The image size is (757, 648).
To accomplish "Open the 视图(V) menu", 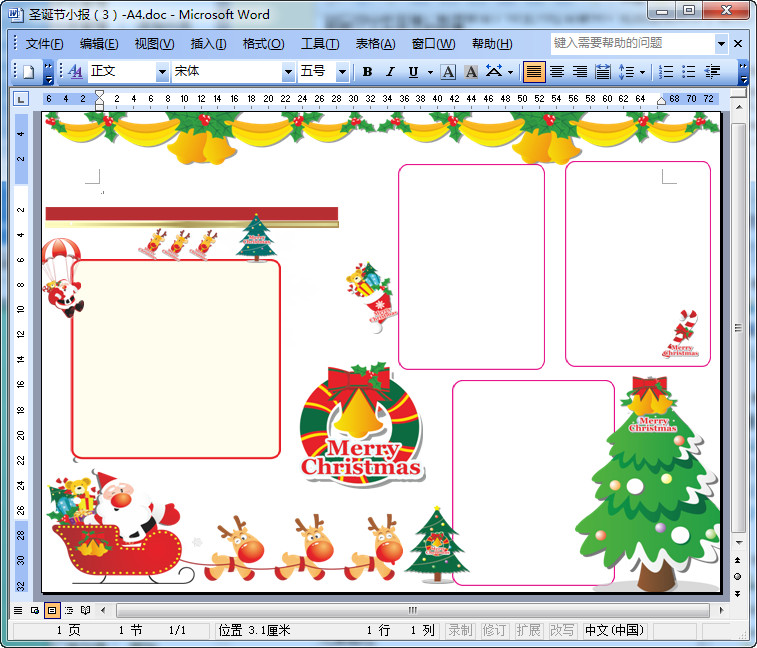I will (x=154, y=44).
